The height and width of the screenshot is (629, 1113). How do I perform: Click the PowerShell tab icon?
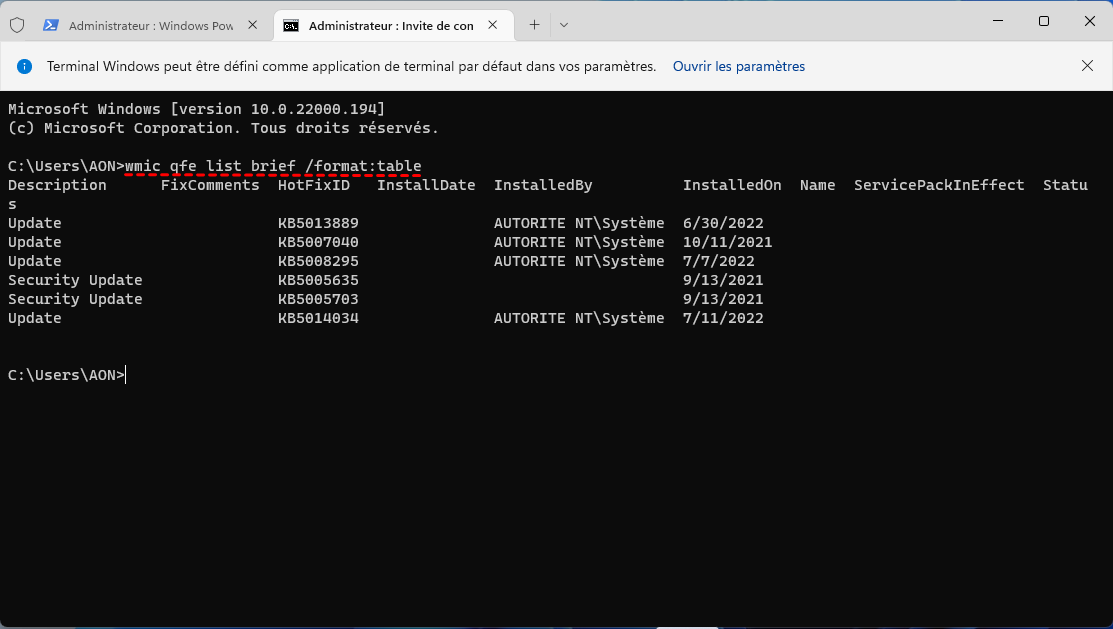[x=50, y=26]
